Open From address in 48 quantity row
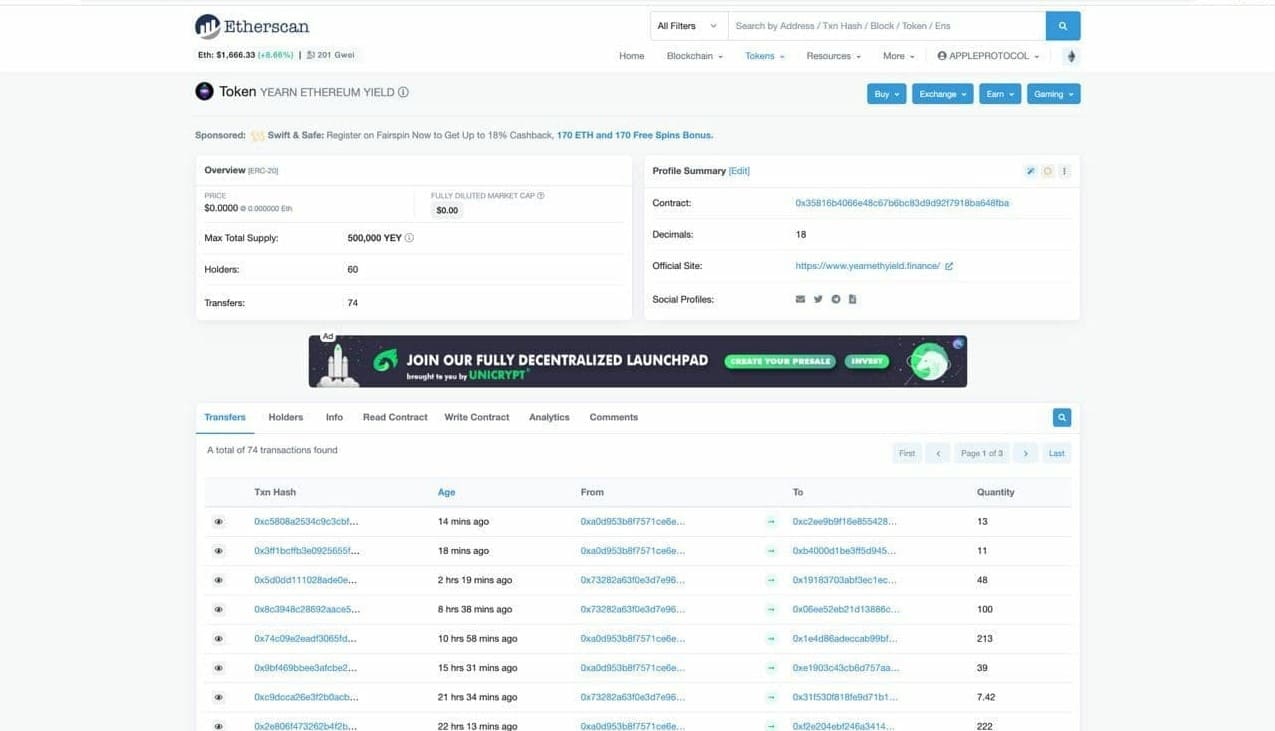This screenshot has width=1275, height=731. (633, 580)
